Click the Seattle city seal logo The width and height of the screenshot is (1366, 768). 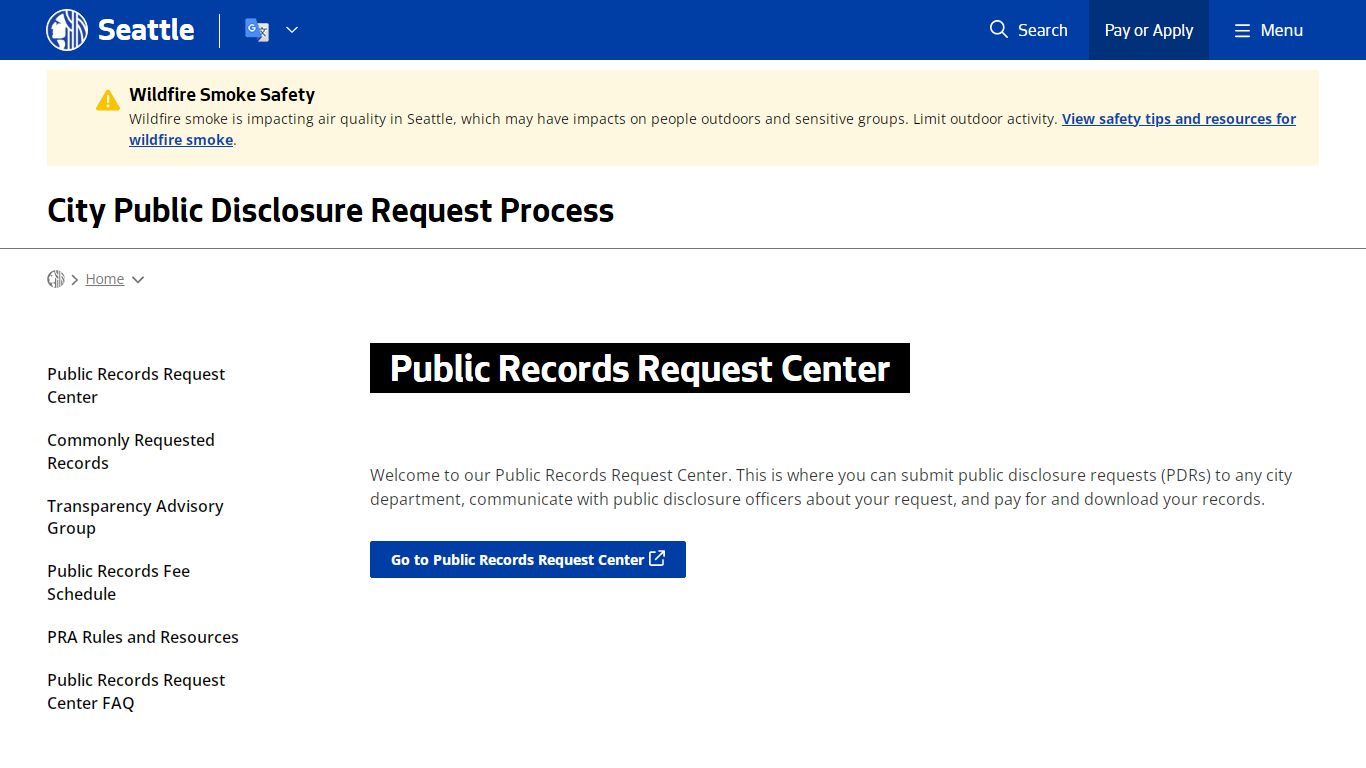(x=67, y=30)
